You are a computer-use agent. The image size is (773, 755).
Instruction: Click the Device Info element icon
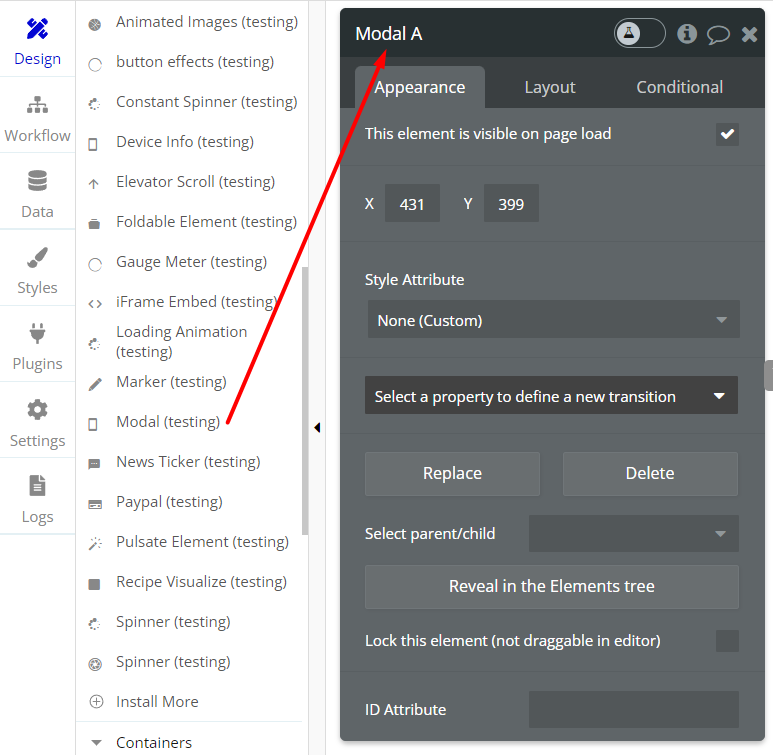[x=93, y=144]
